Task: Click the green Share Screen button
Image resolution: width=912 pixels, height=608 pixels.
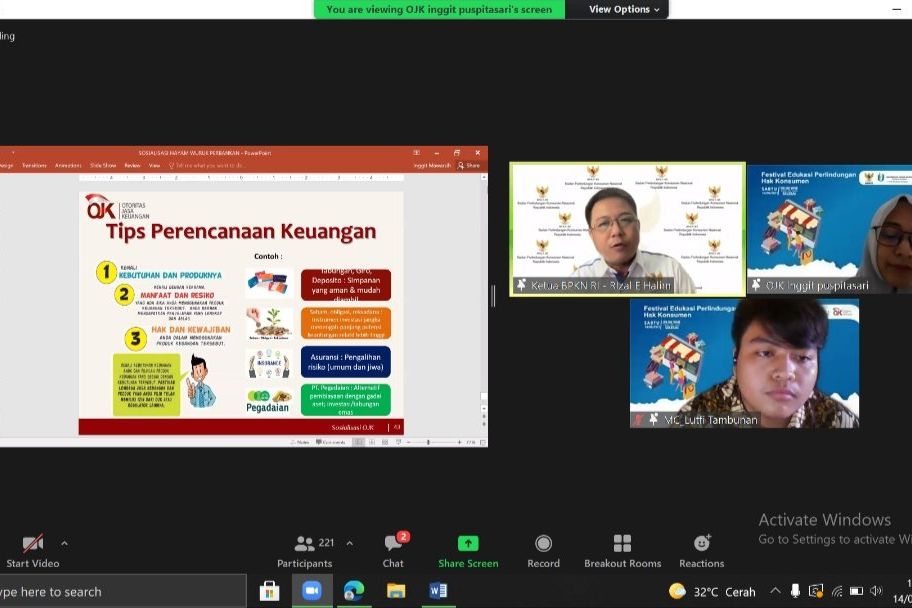Action: [468, 550]
